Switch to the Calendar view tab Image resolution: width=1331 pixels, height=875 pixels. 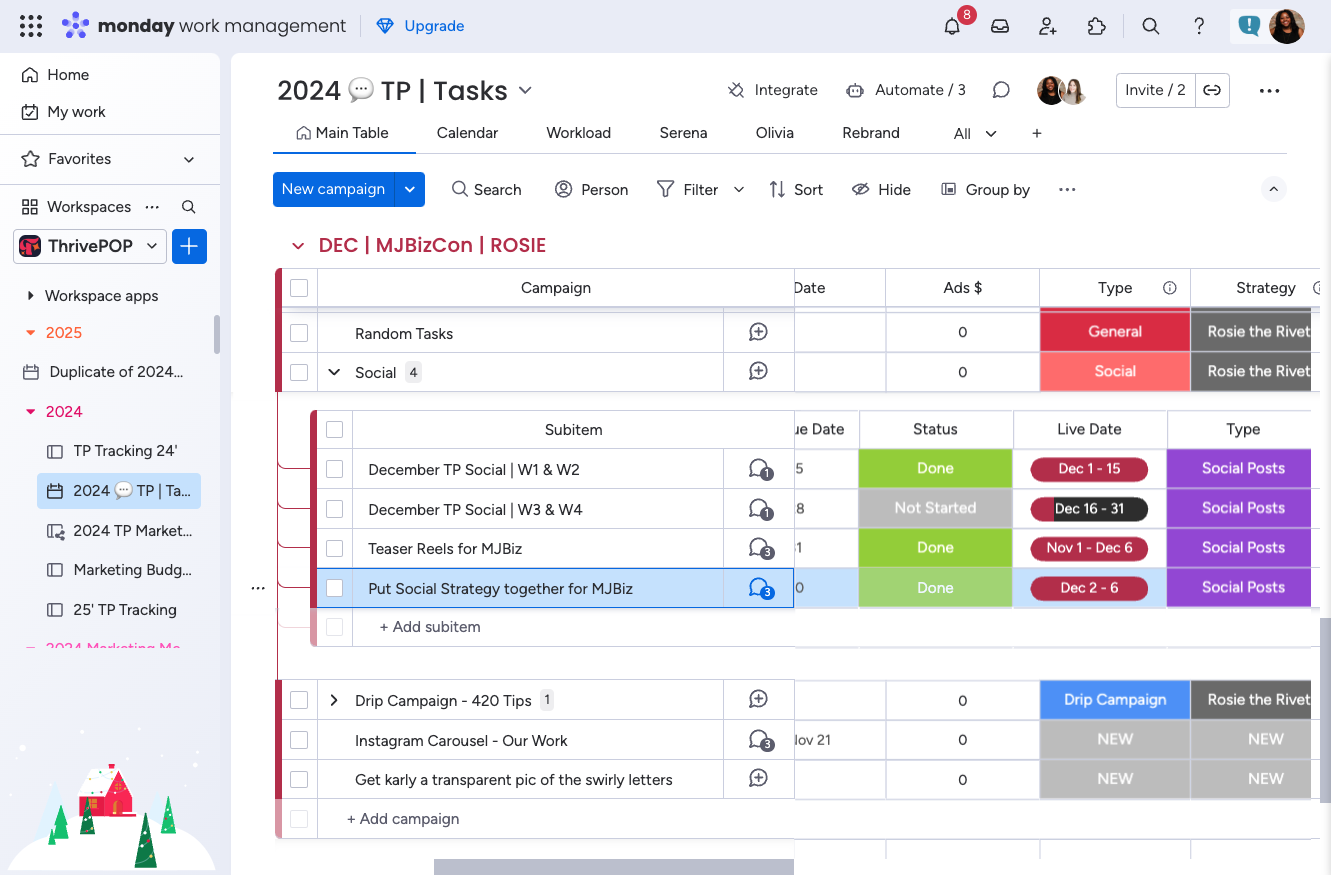tap(467, 133)
